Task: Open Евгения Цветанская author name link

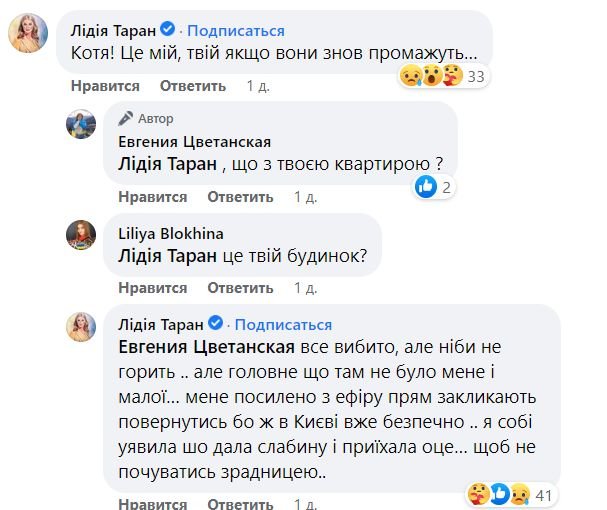Action: click(195, 142)
